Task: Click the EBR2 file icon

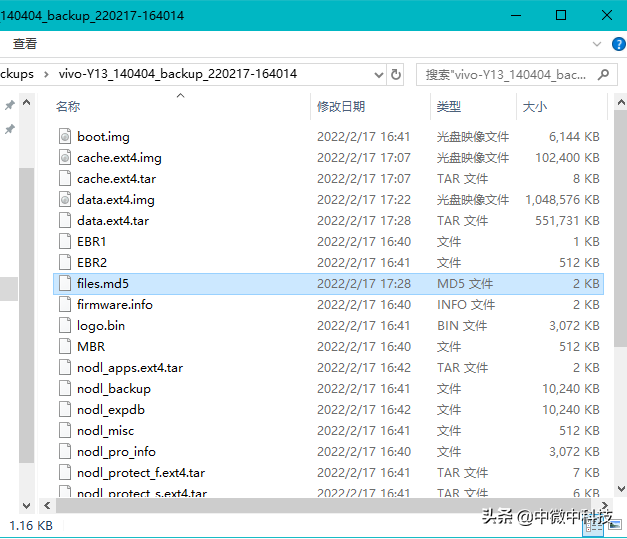Action: pyautogui.click(x=65, y=262)
